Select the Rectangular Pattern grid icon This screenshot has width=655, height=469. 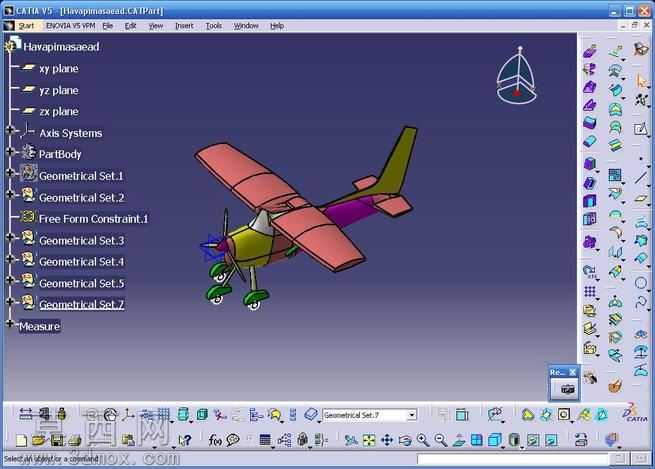coord(590,292)
